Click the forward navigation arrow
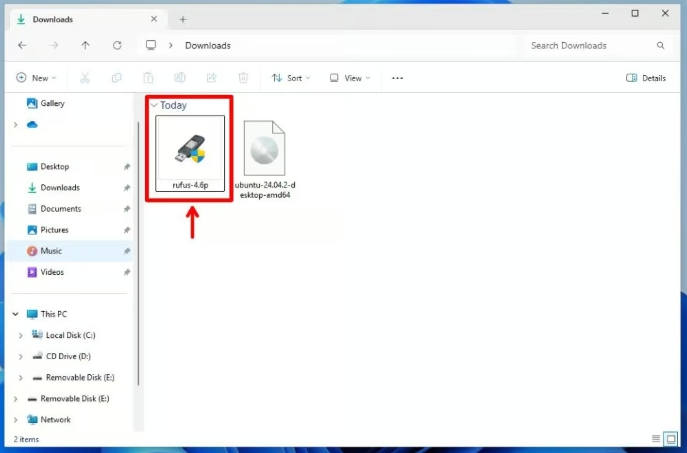Viewport: 687px width, 453px height. (x=54, y=45)
